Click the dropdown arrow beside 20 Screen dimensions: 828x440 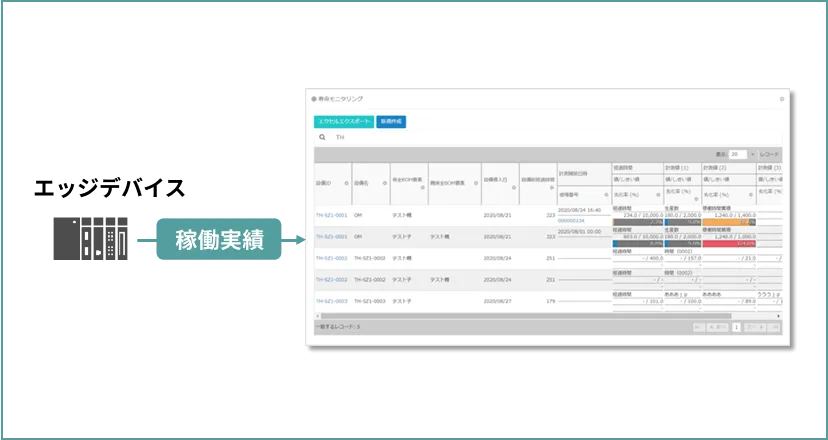tap(752, 154)
